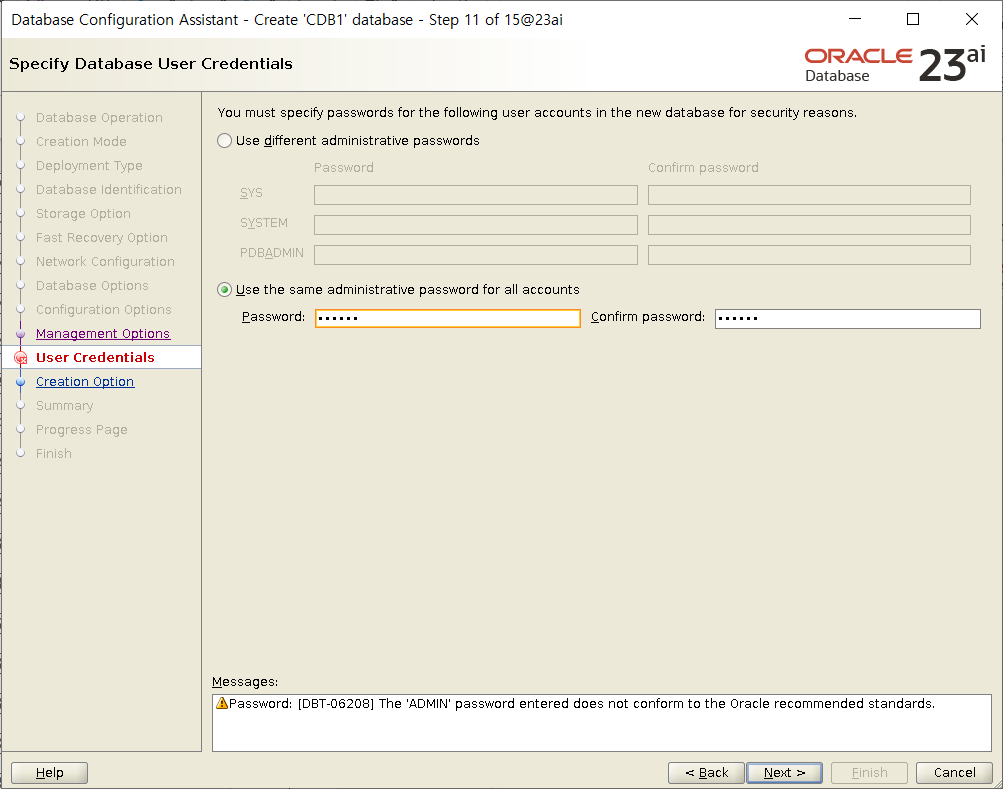The height and width of the screenshot is (789, 1003).
Task: Select 'Use different administrative passwords' radio button
Action: pos(225,141)
